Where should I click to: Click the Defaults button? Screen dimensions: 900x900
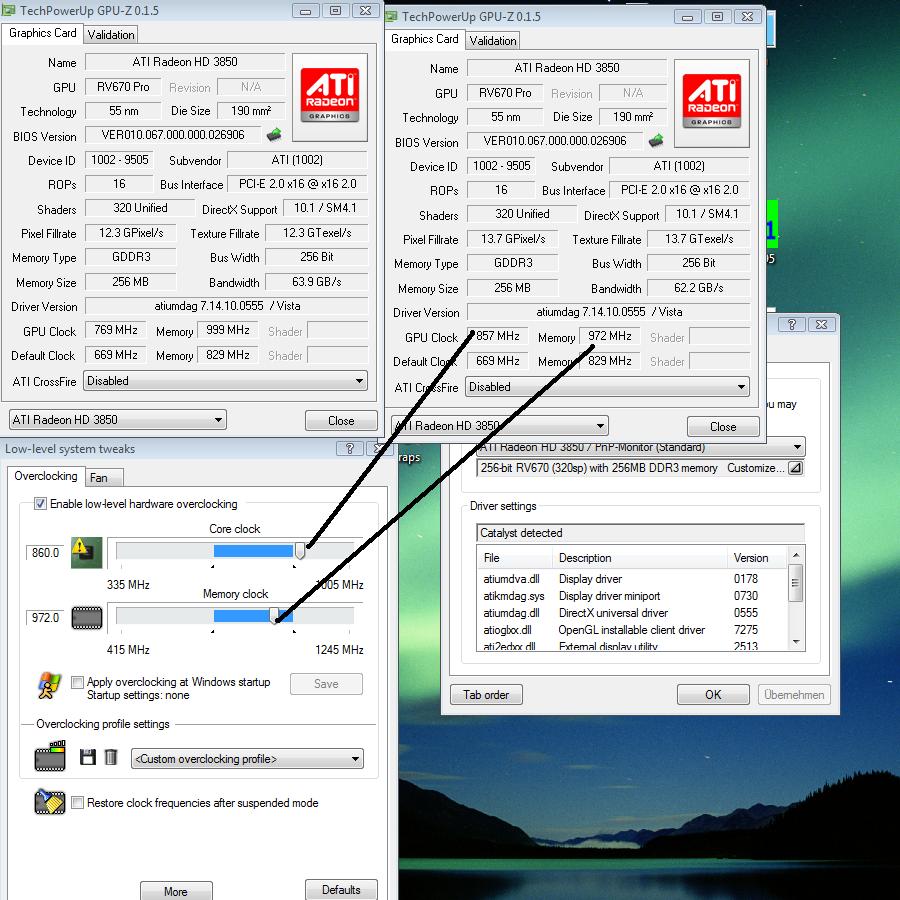(x=341, y=889)
